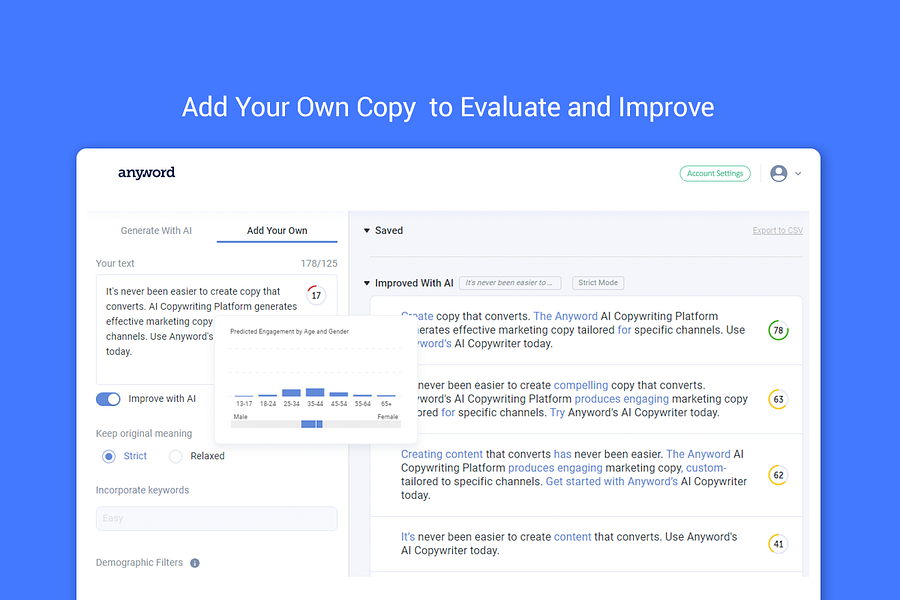Select the Strict radio button
The image size is (900, 600).
tap(108, 456)
